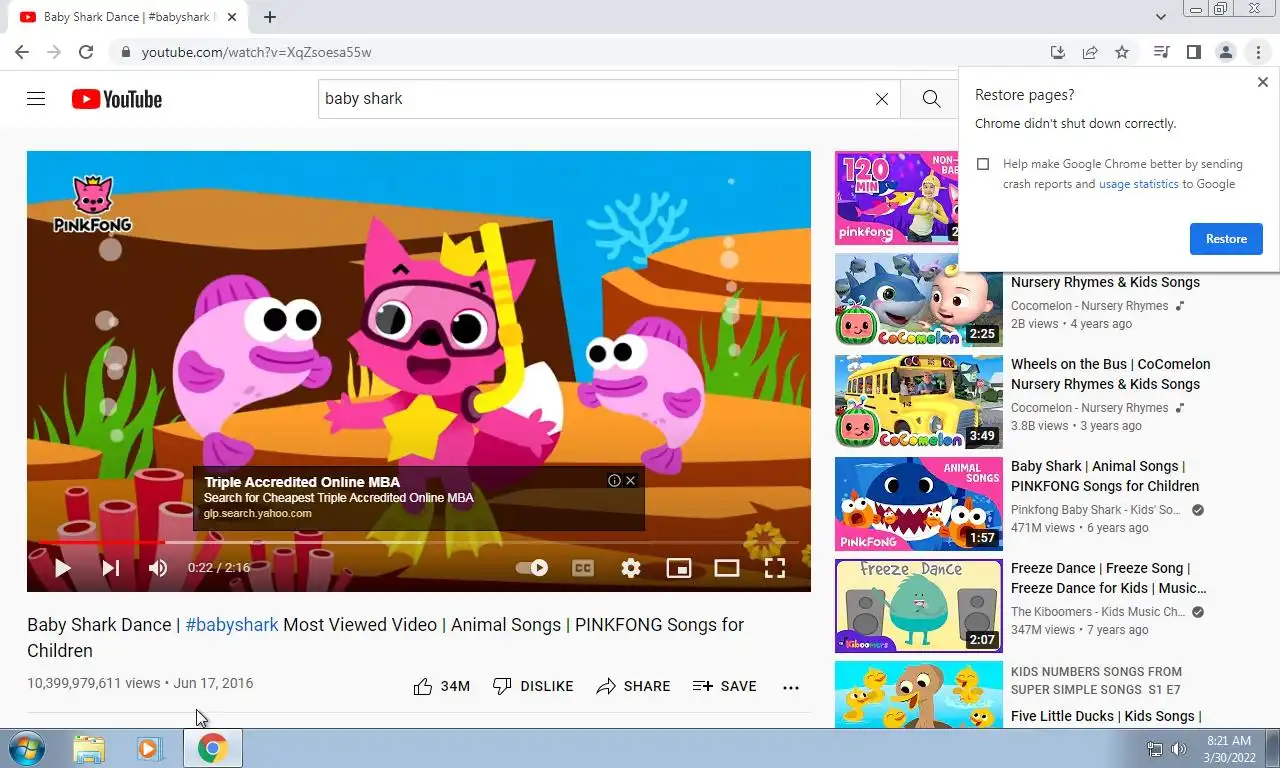Image resolution: width=1280 pixels, height=768 pixels.
Task: Click the address bar URL
Action: point(256,52)
